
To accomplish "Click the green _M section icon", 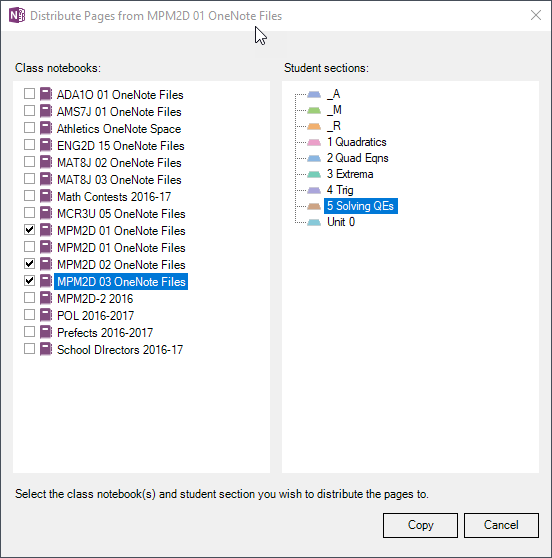I will point(314,110).
